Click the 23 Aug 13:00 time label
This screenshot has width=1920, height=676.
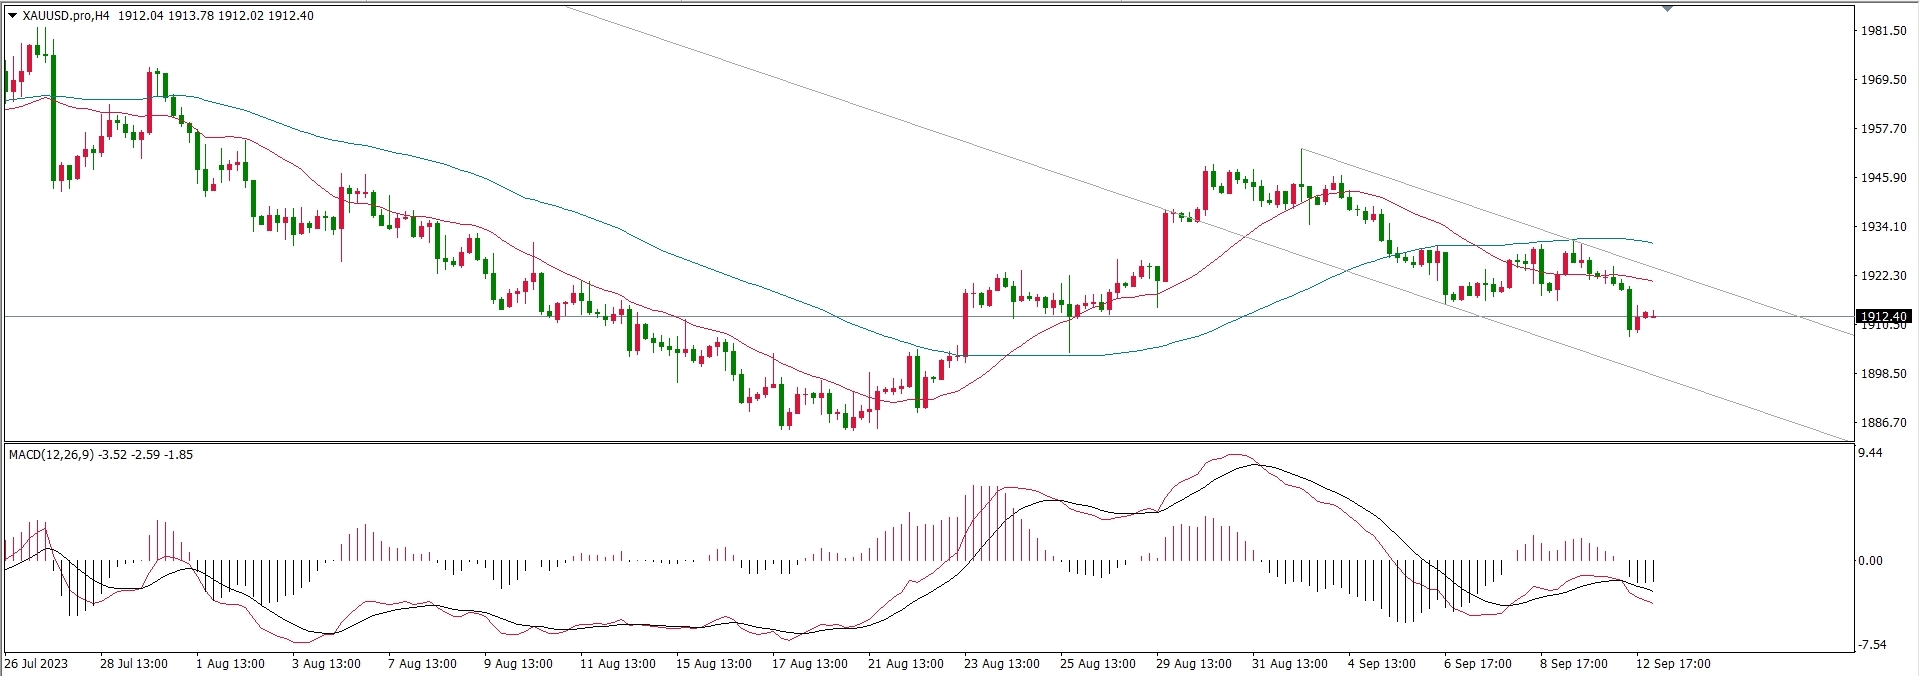(1001, 663)
